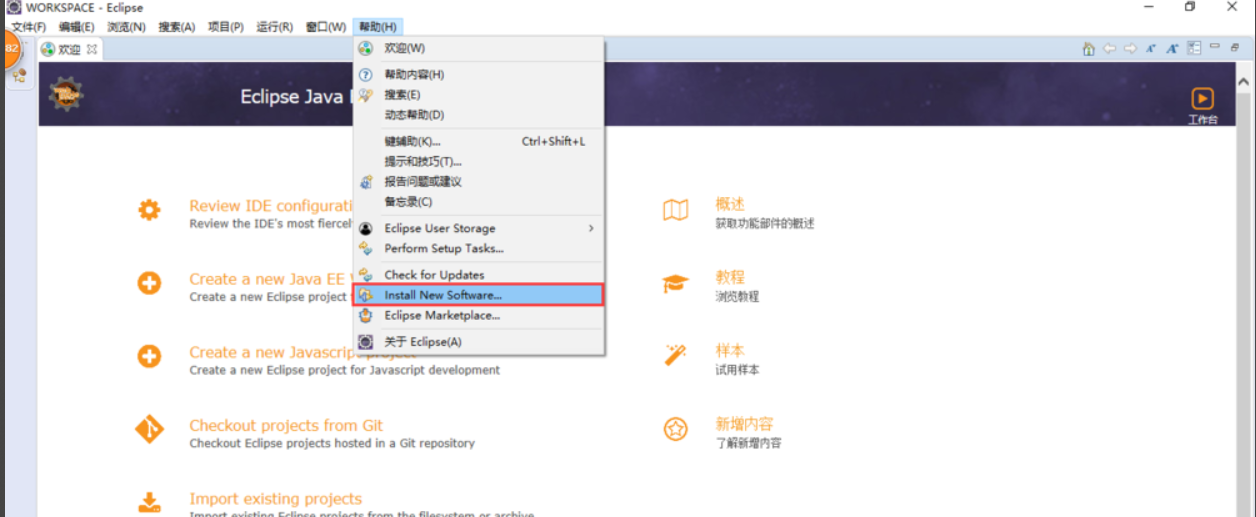Choose 报告问题或建议 menu entry

point(478,182)
